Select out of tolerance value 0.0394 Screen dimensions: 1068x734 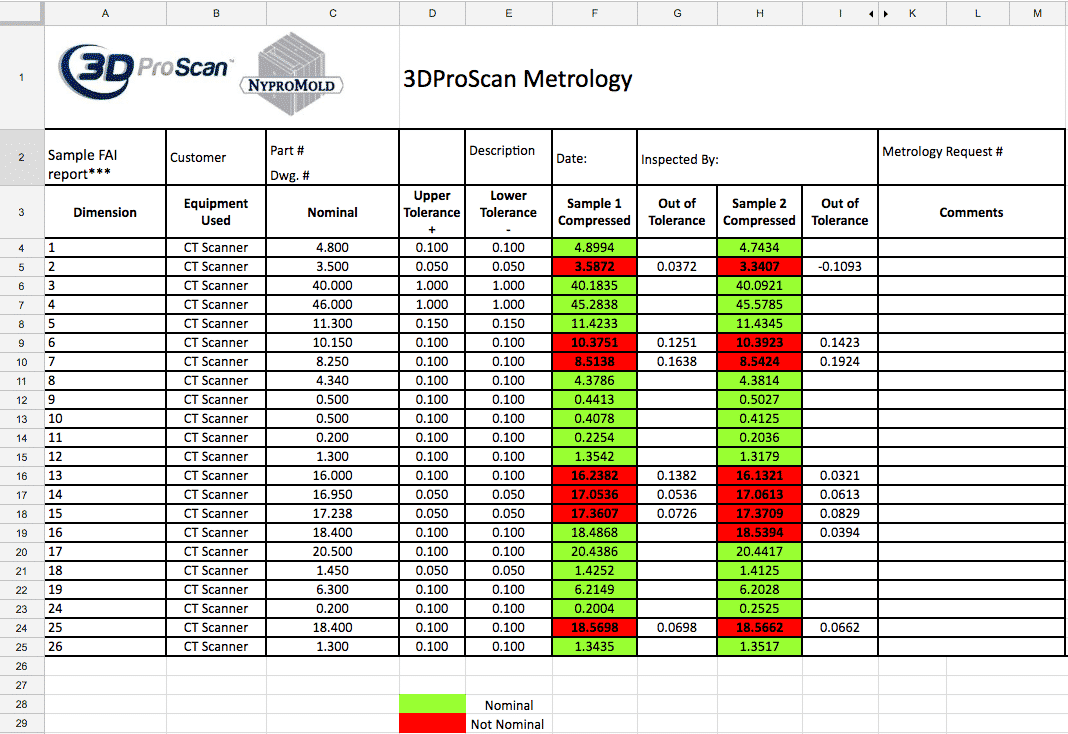[840, 533]
